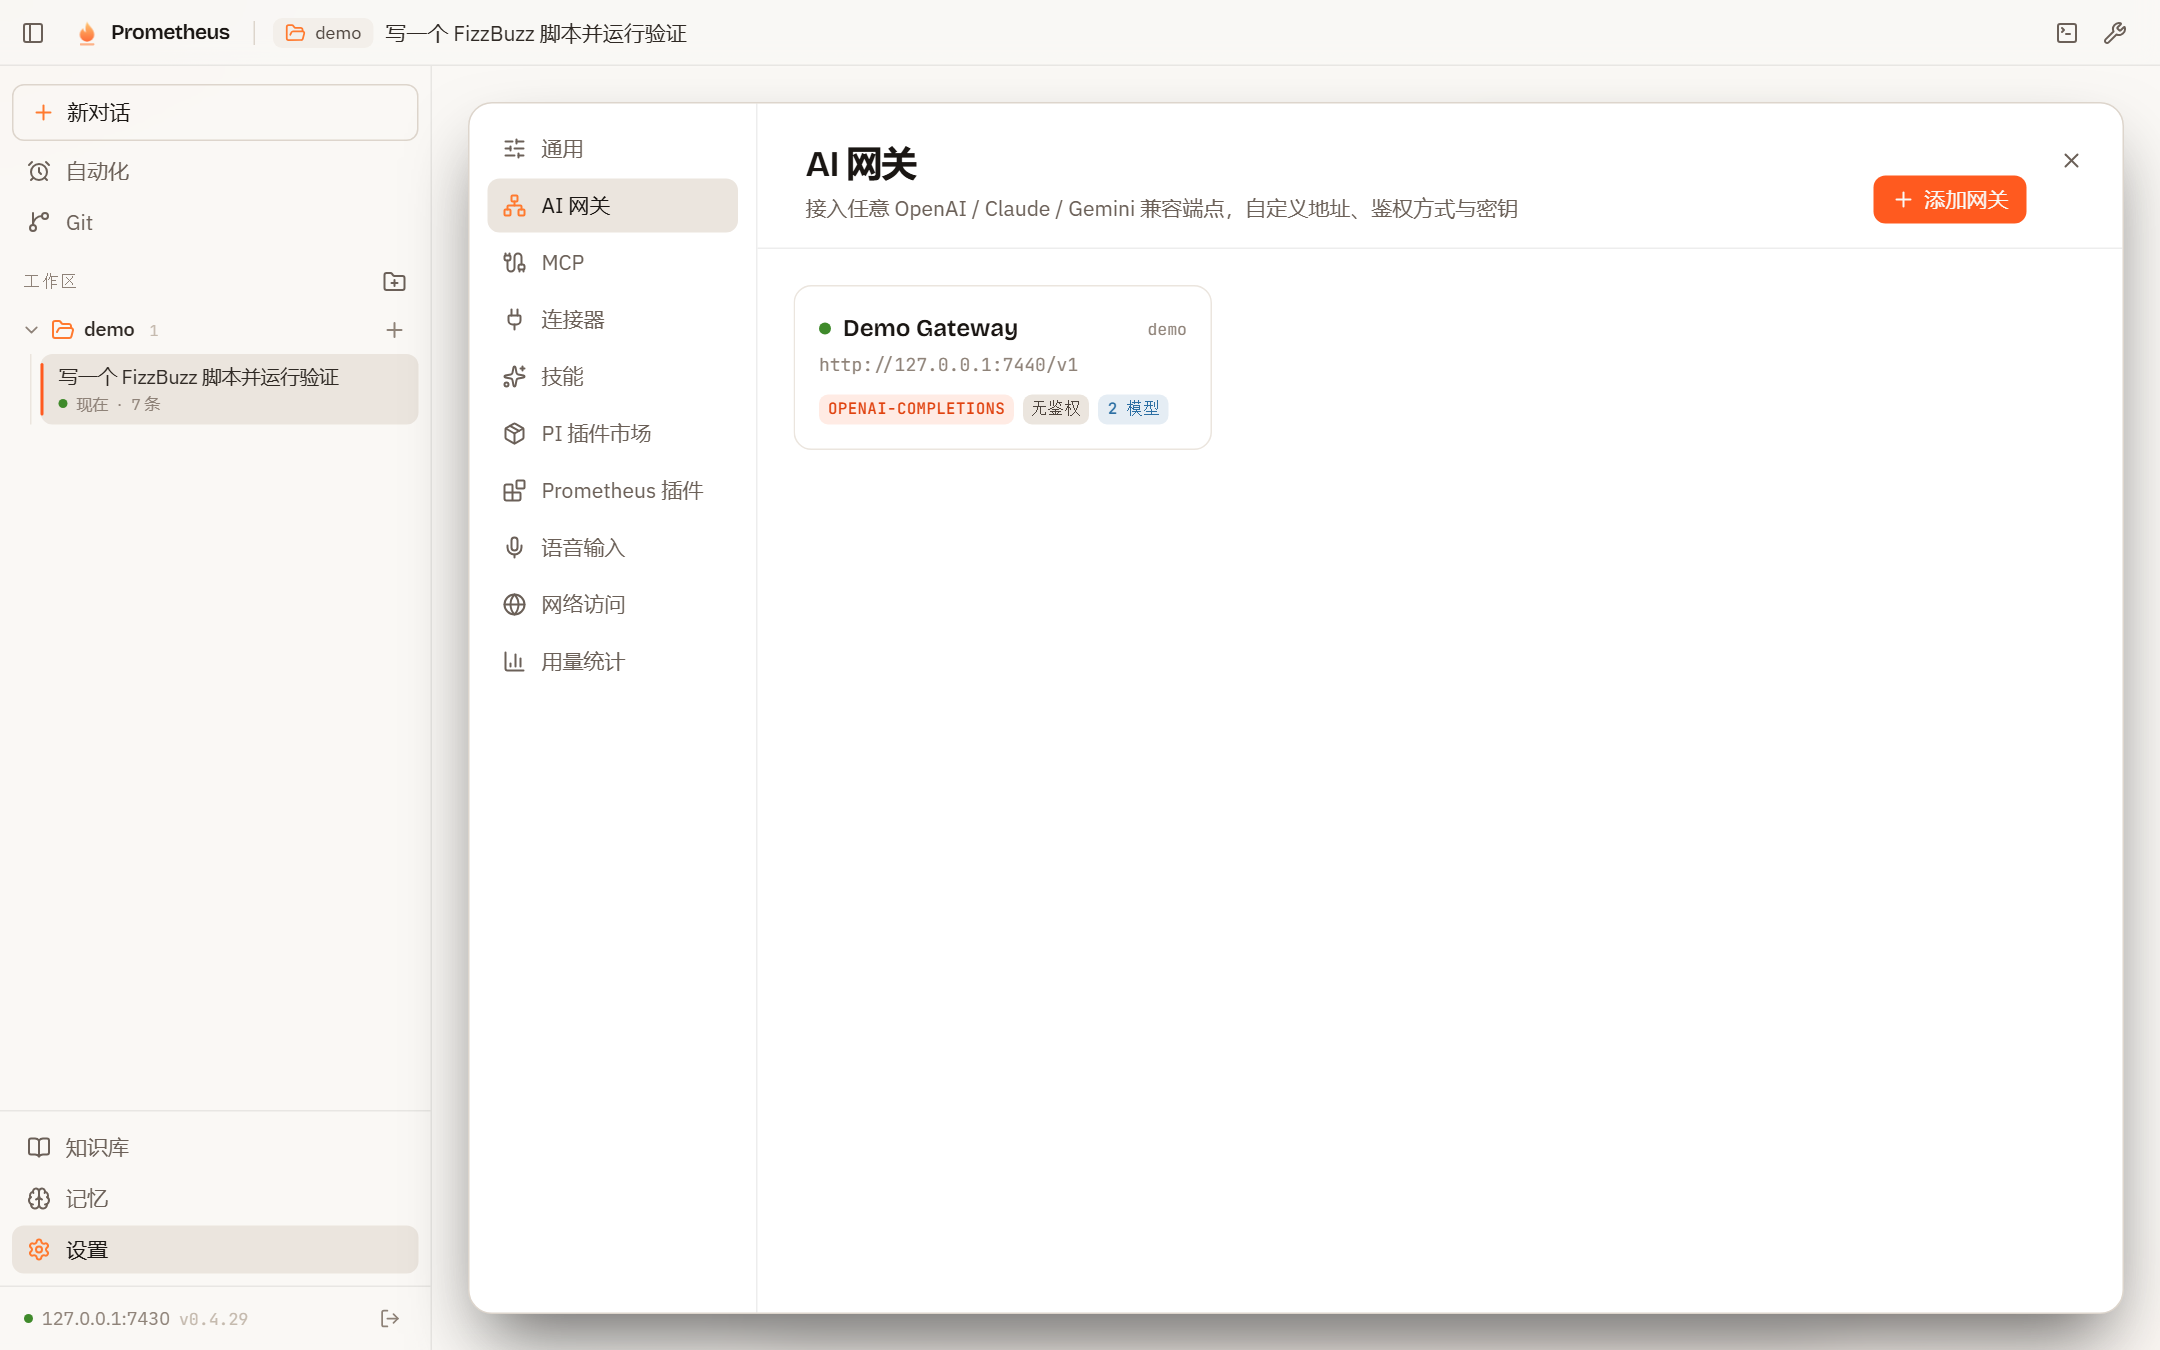Start a new conversation with 新对话
Screen dimensions: 2160x1350
click(x=215, y=113)
